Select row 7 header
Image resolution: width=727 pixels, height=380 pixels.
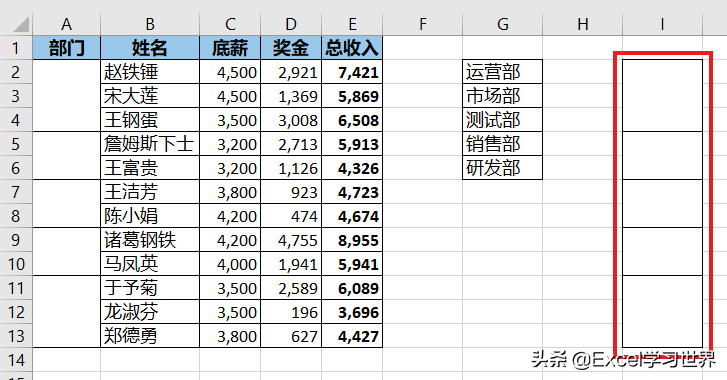[x=16, y=192]
